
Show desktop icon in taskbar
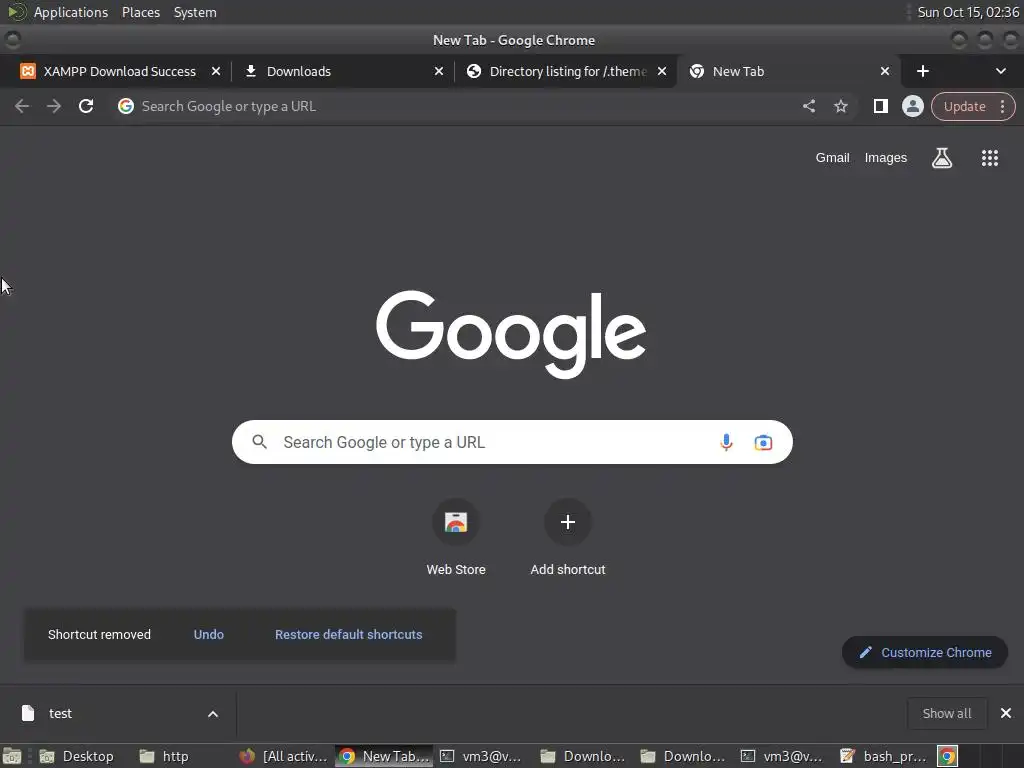tap(12, 756)
